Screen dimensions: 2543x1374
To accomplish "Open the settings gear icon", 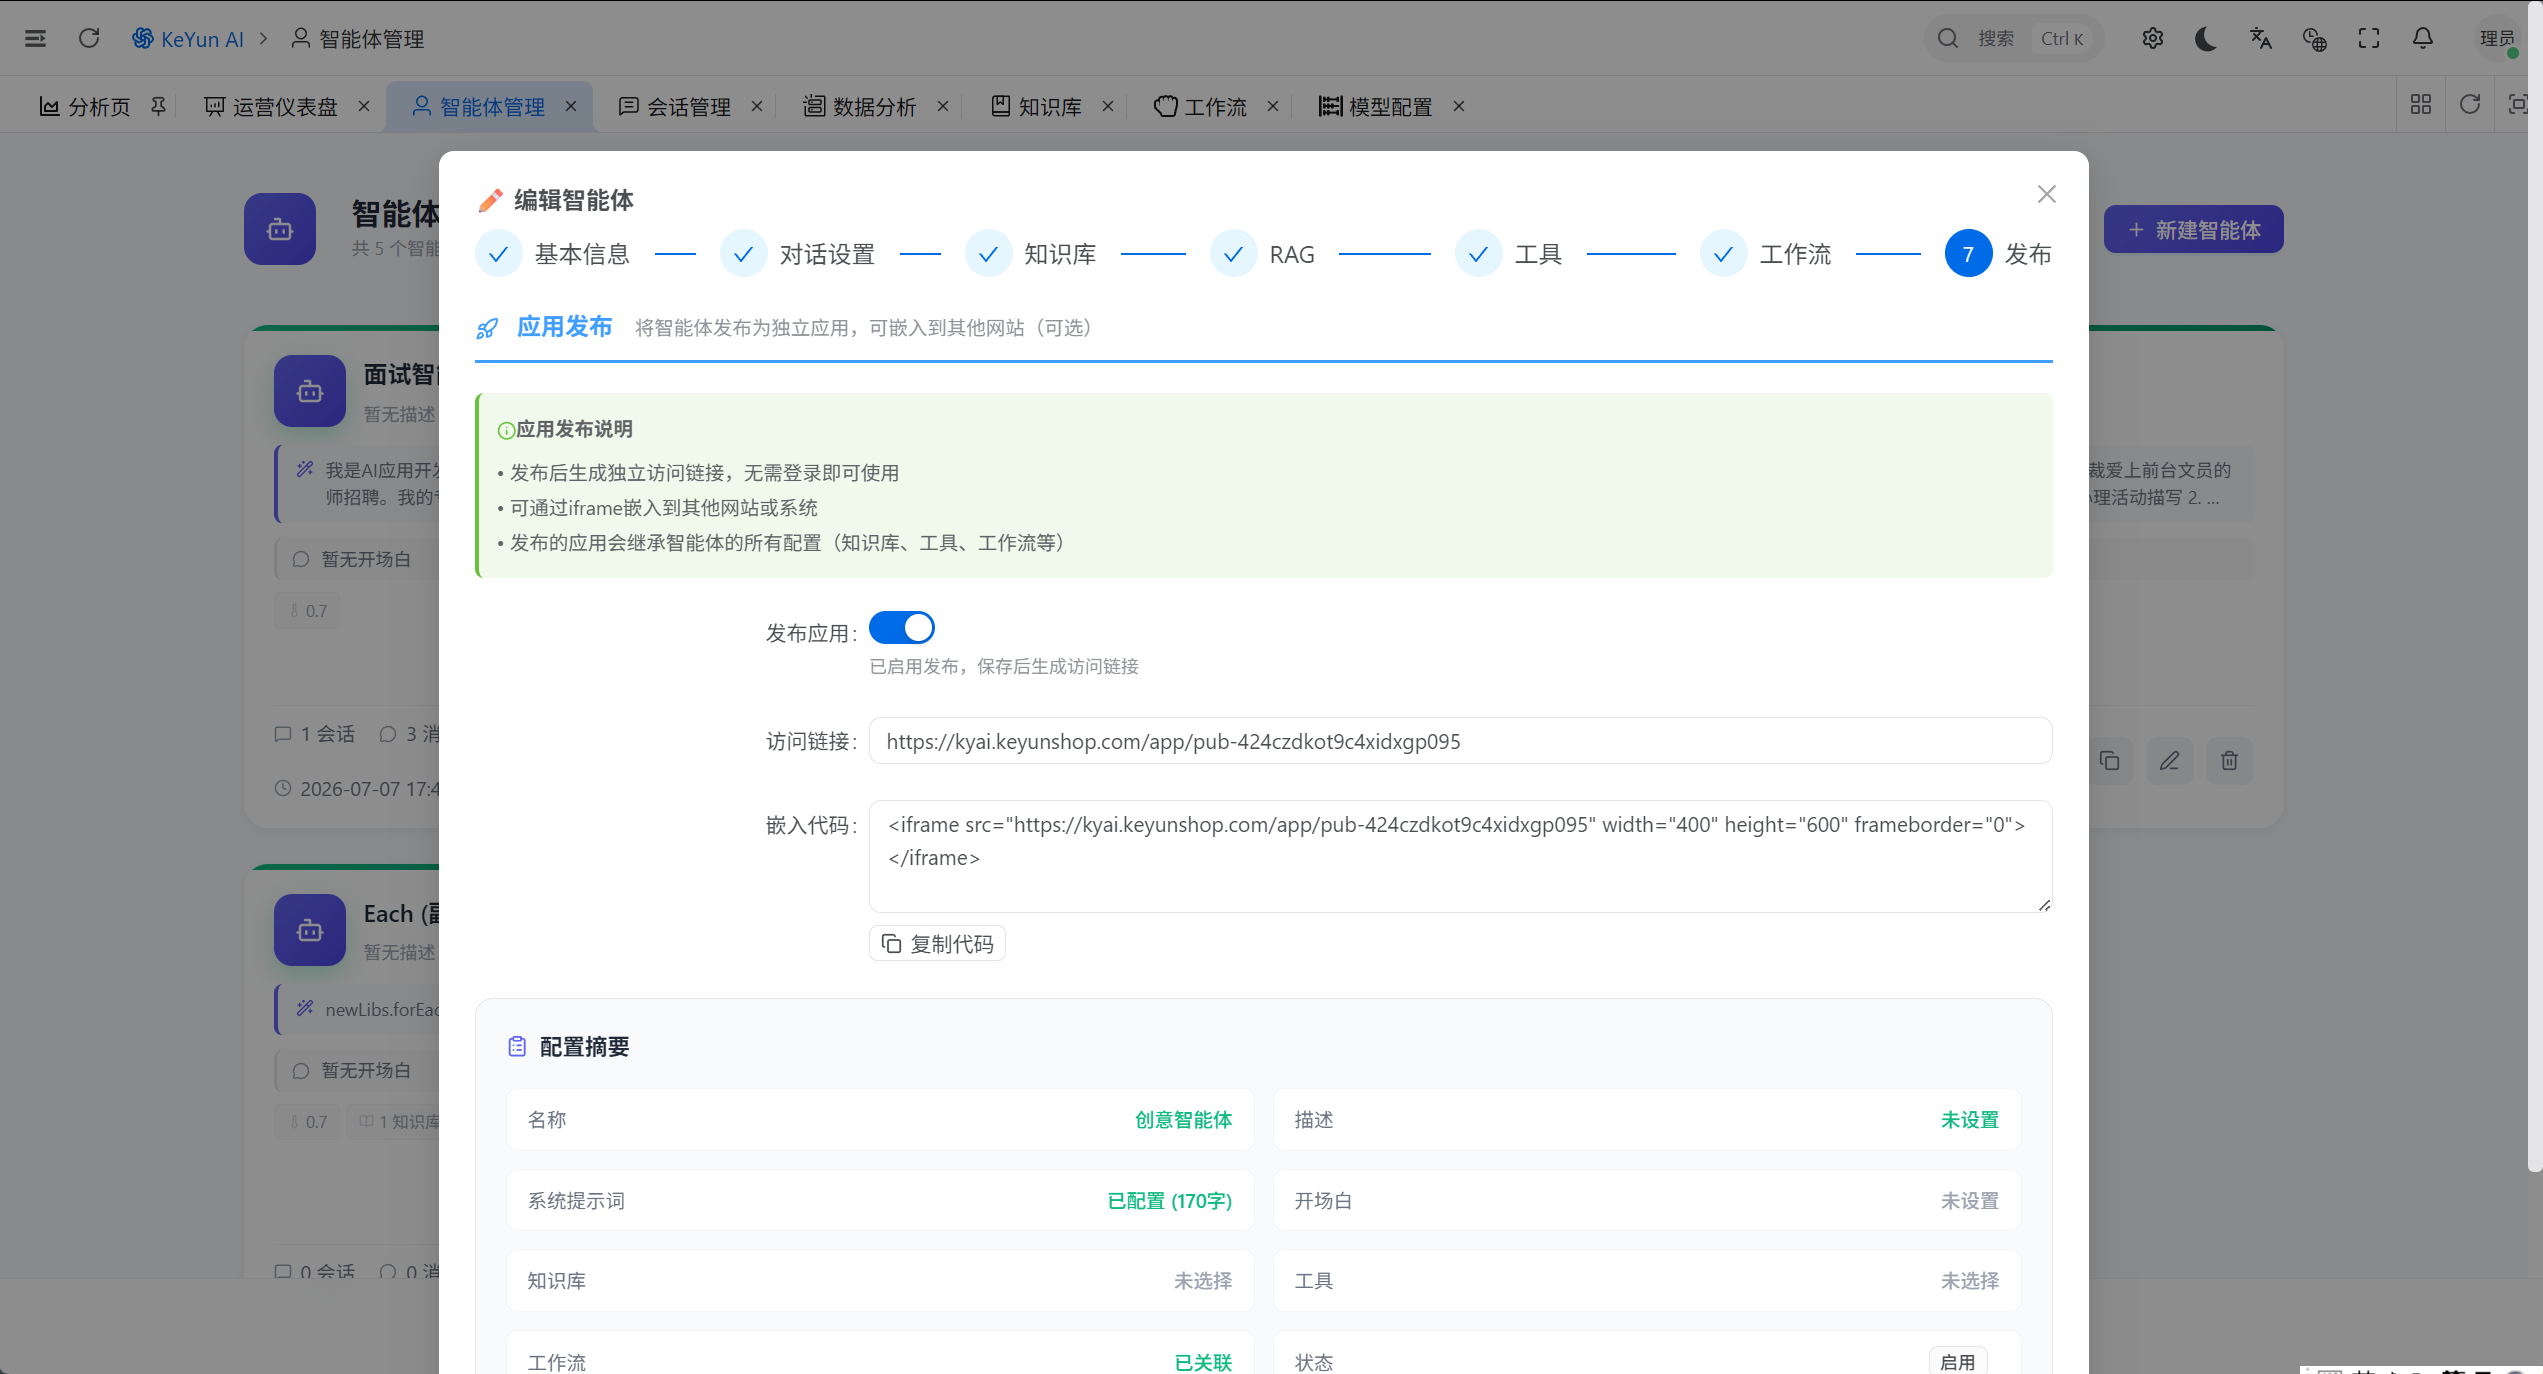I will 2153,38.
